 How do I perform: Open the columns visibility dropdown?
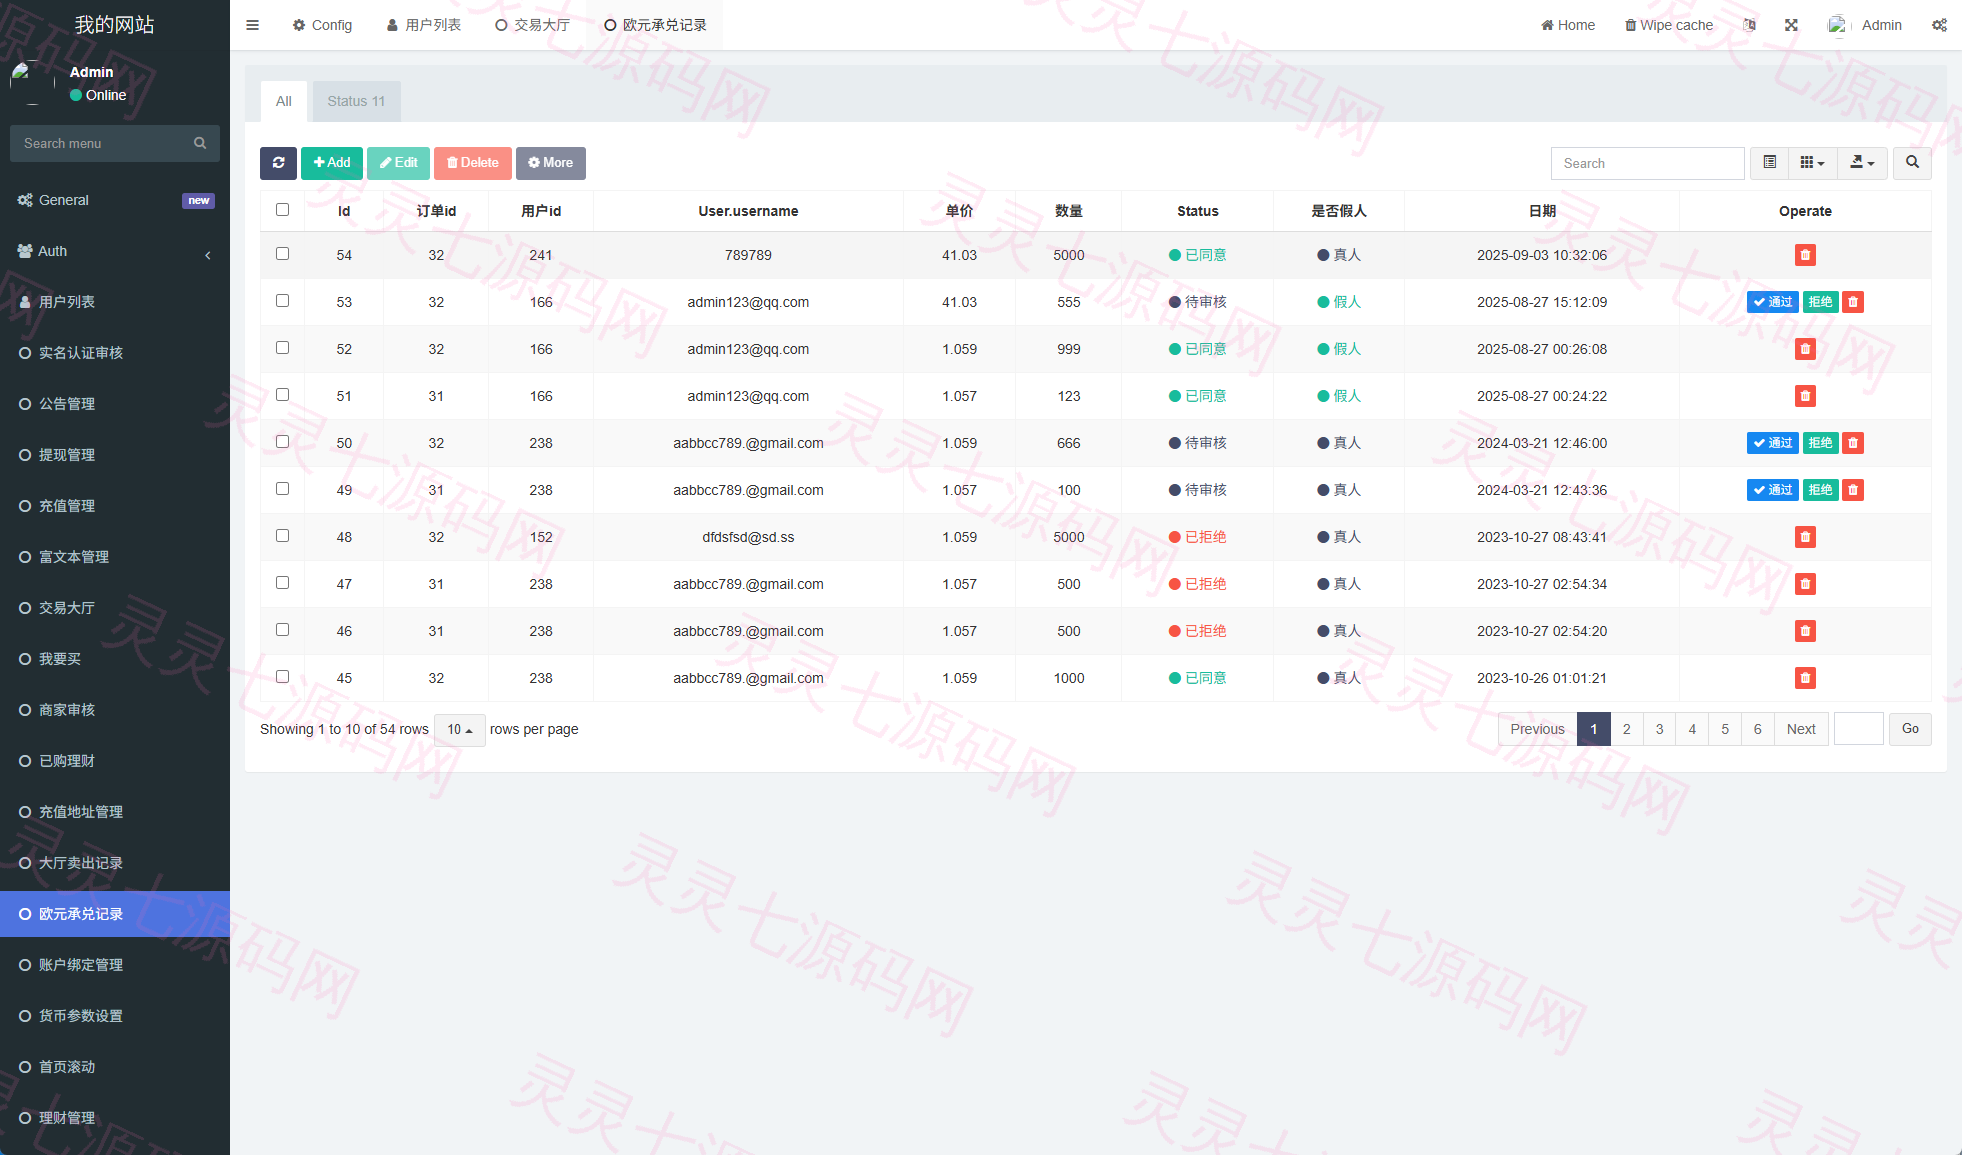coord(1812,163)
